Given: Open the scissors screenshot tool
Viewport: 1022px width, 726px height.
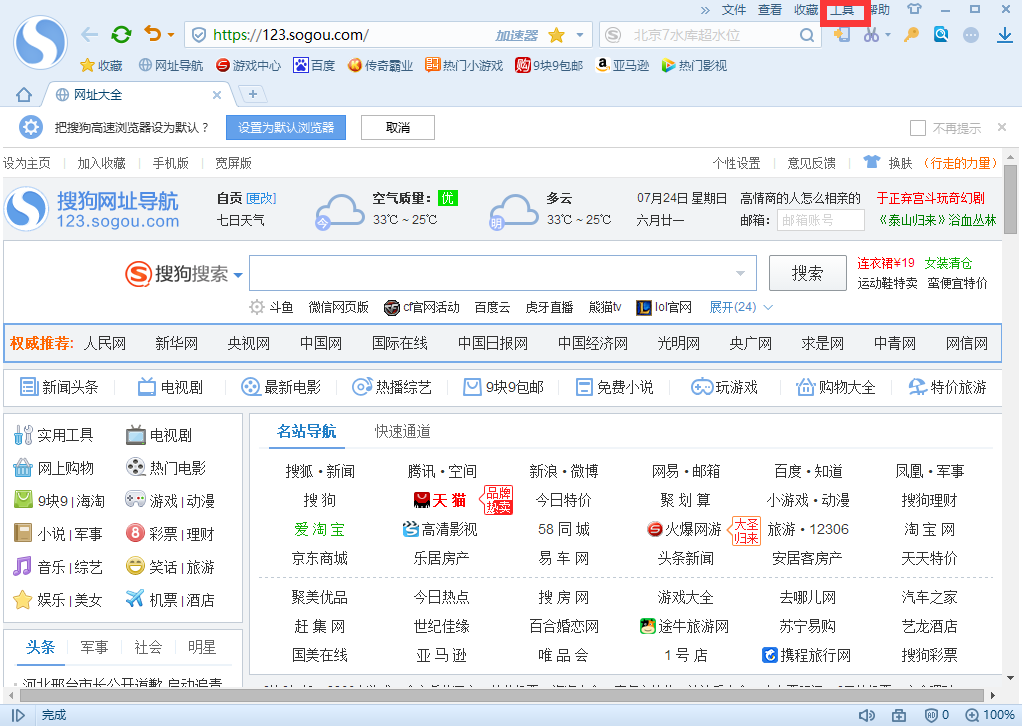Looking at the screenshot, I should [x=871, y=35].
